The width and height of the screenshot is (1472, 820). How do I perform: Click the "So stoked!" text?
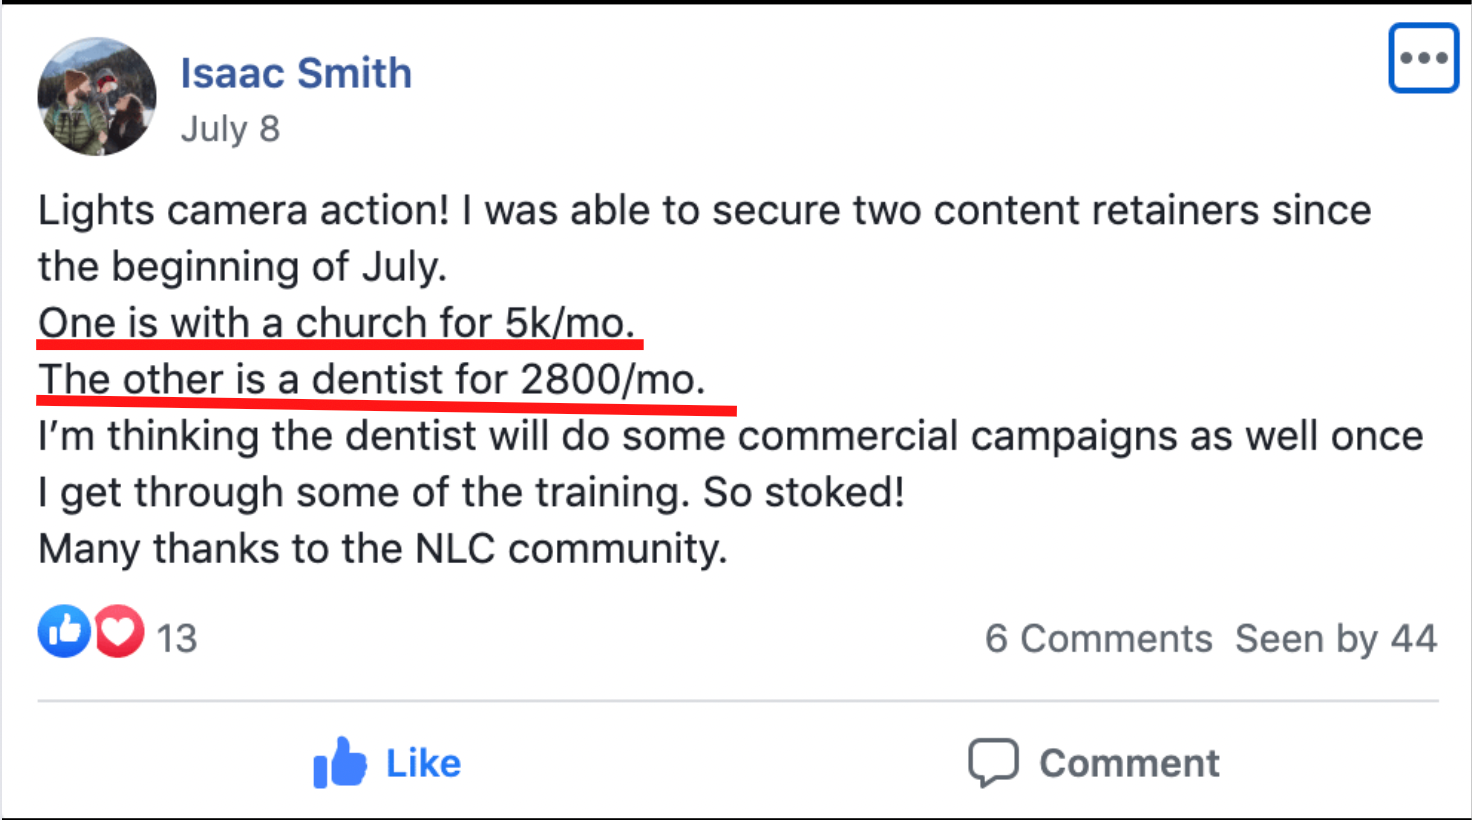click(803, 492)
